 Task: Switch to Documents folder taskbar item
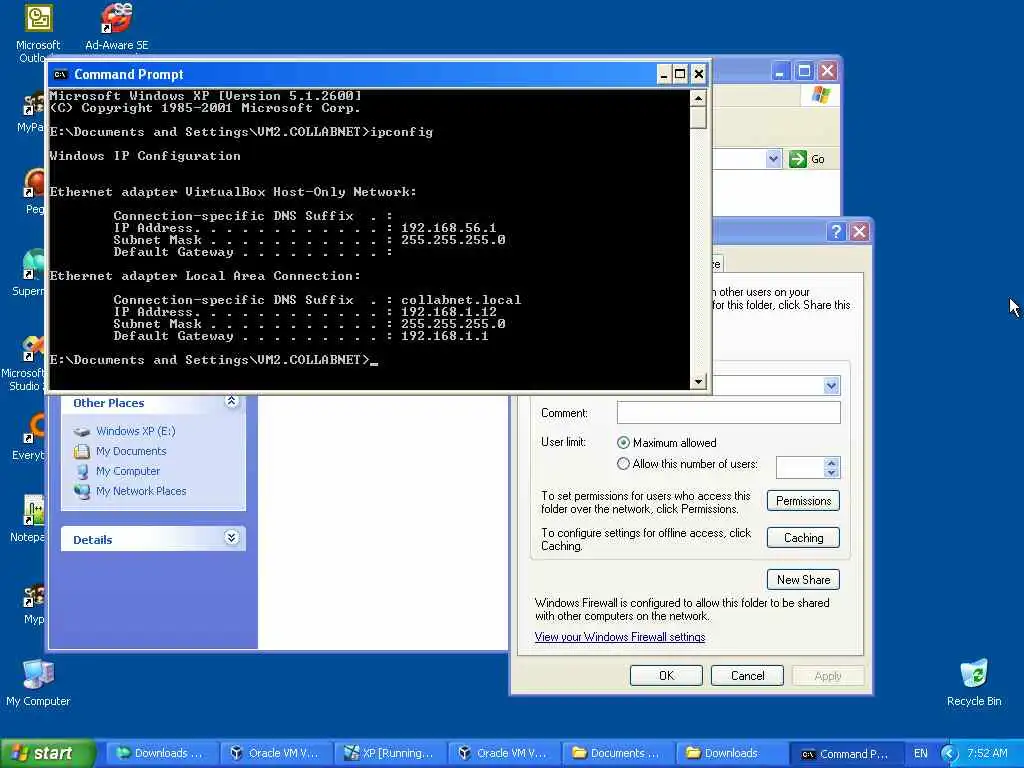[x=618, y=754]
